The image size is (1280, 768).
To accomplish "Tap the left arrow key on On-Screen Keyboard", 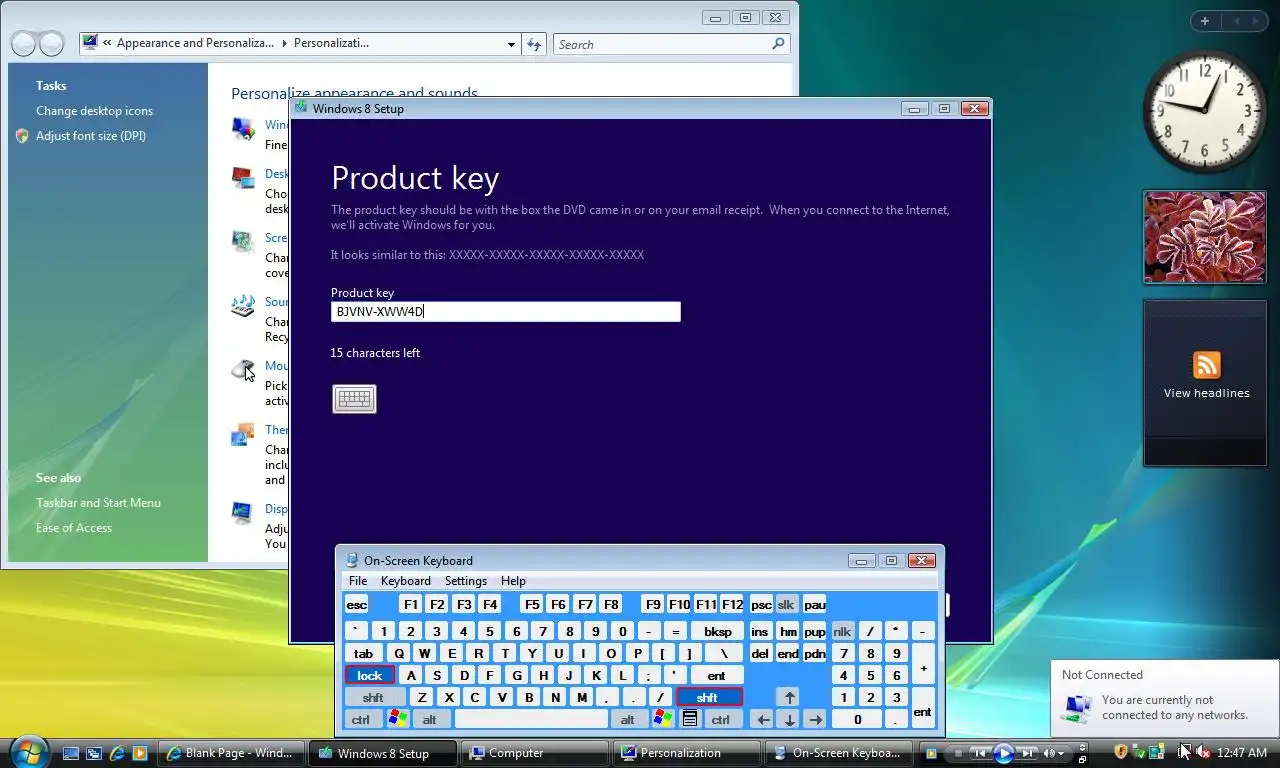I will 763,719.
